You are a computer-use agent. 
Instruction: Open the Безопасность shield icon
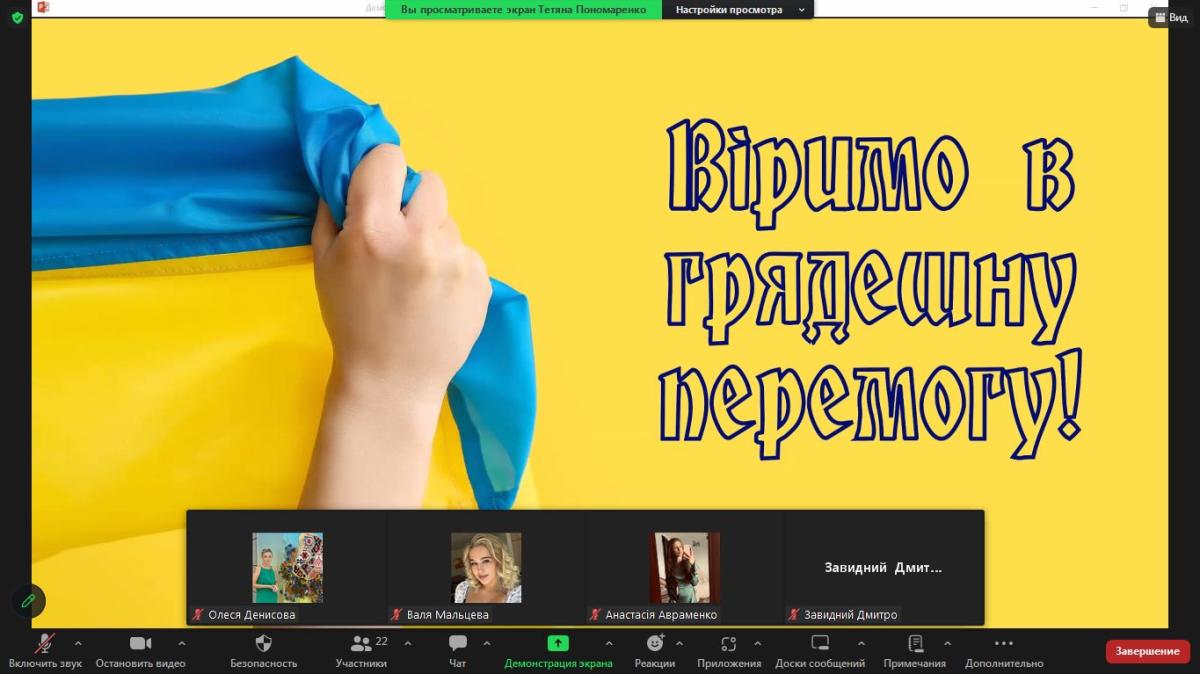[263, 643]
